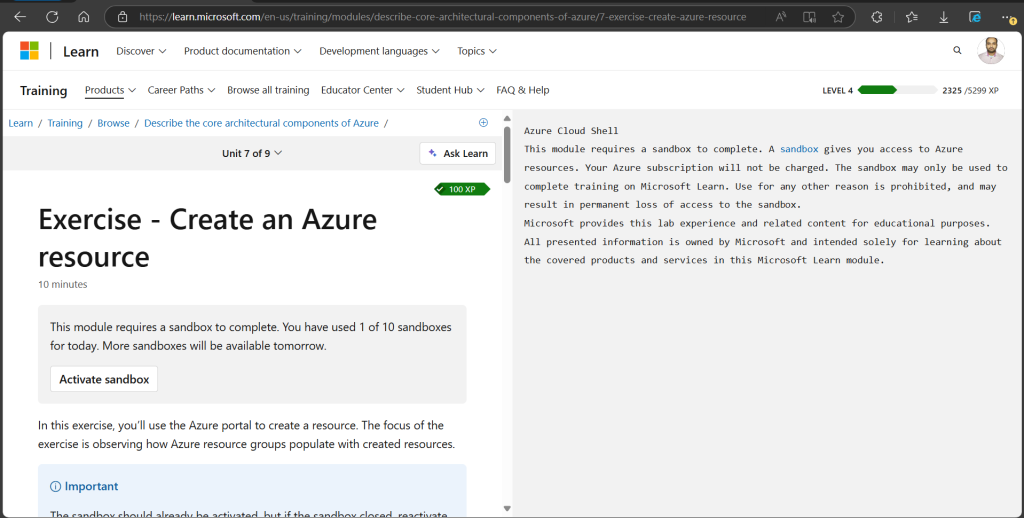
Task: Click the Training heading link
Action: 44,91
